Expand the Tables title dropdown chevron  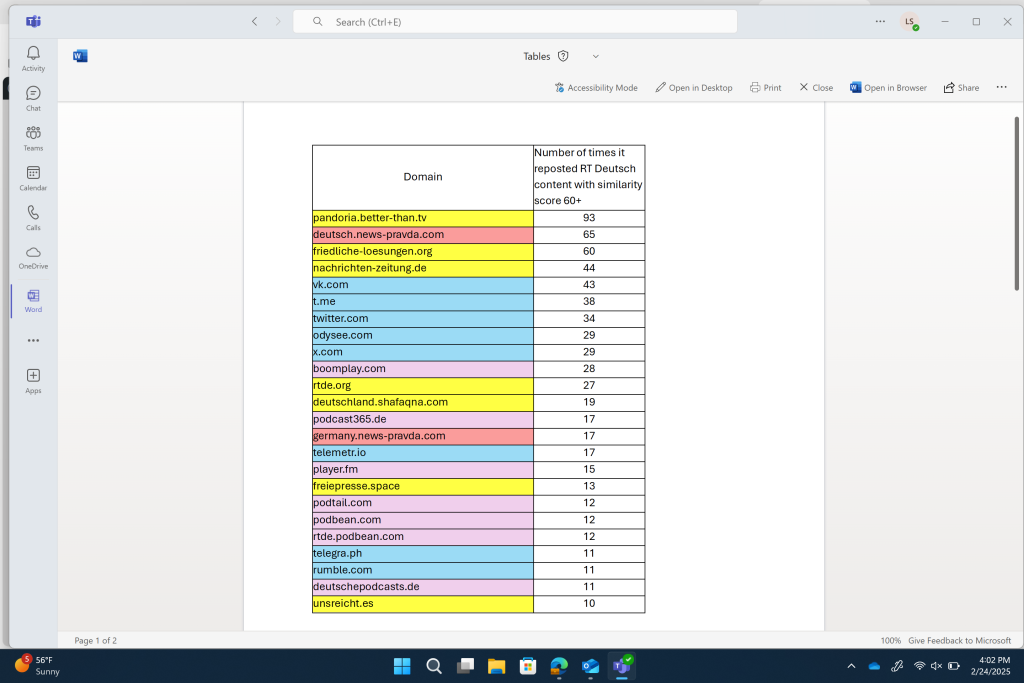(596, 56)
